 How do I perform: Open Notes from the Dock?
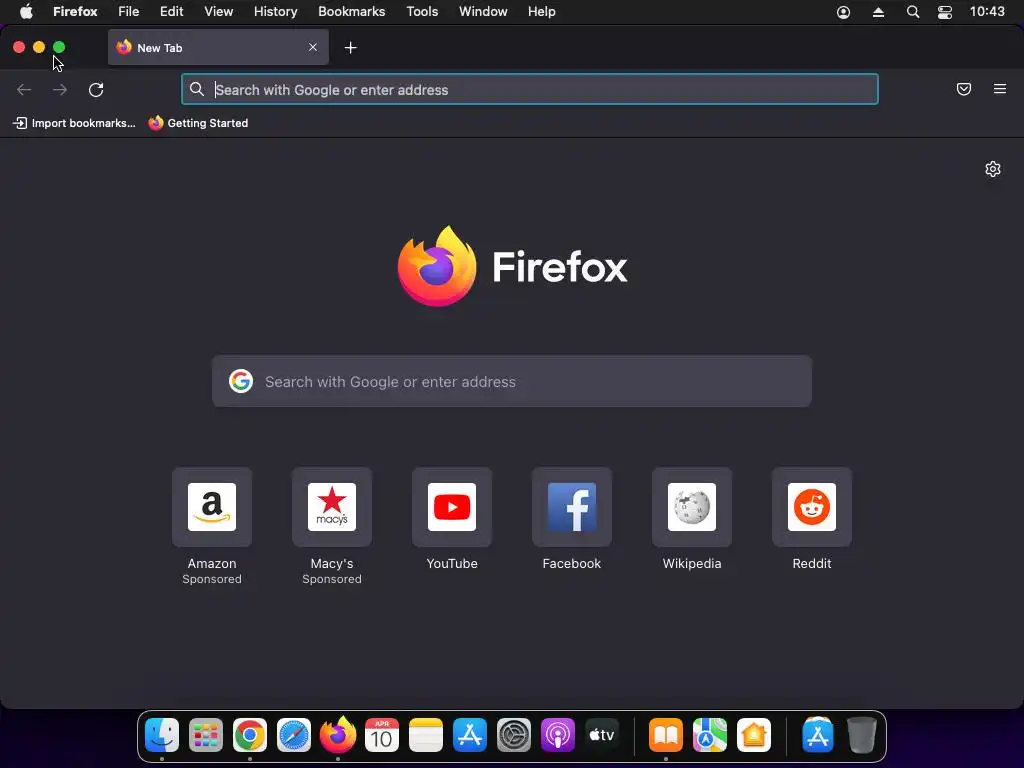coord(426,735)
